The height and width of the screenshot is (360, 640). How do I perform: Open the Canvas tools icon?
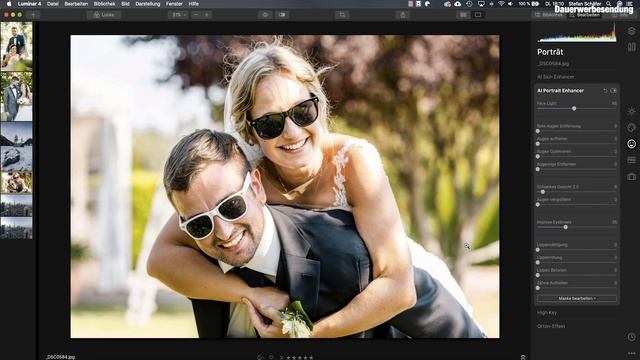[631, 47]
